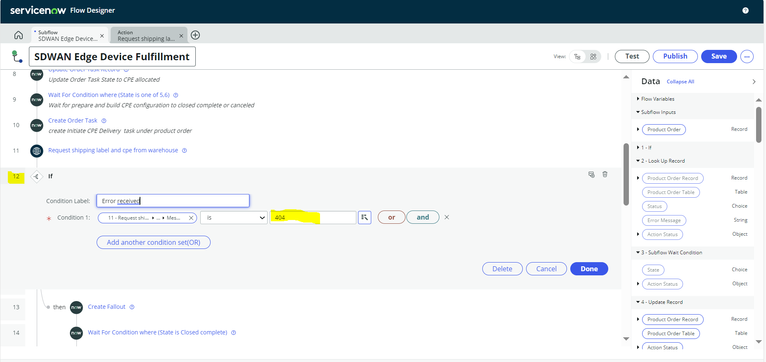Copy the If step with duplicate icon
The height and width of the screenshot is (362, 766).
coord(592,174)
